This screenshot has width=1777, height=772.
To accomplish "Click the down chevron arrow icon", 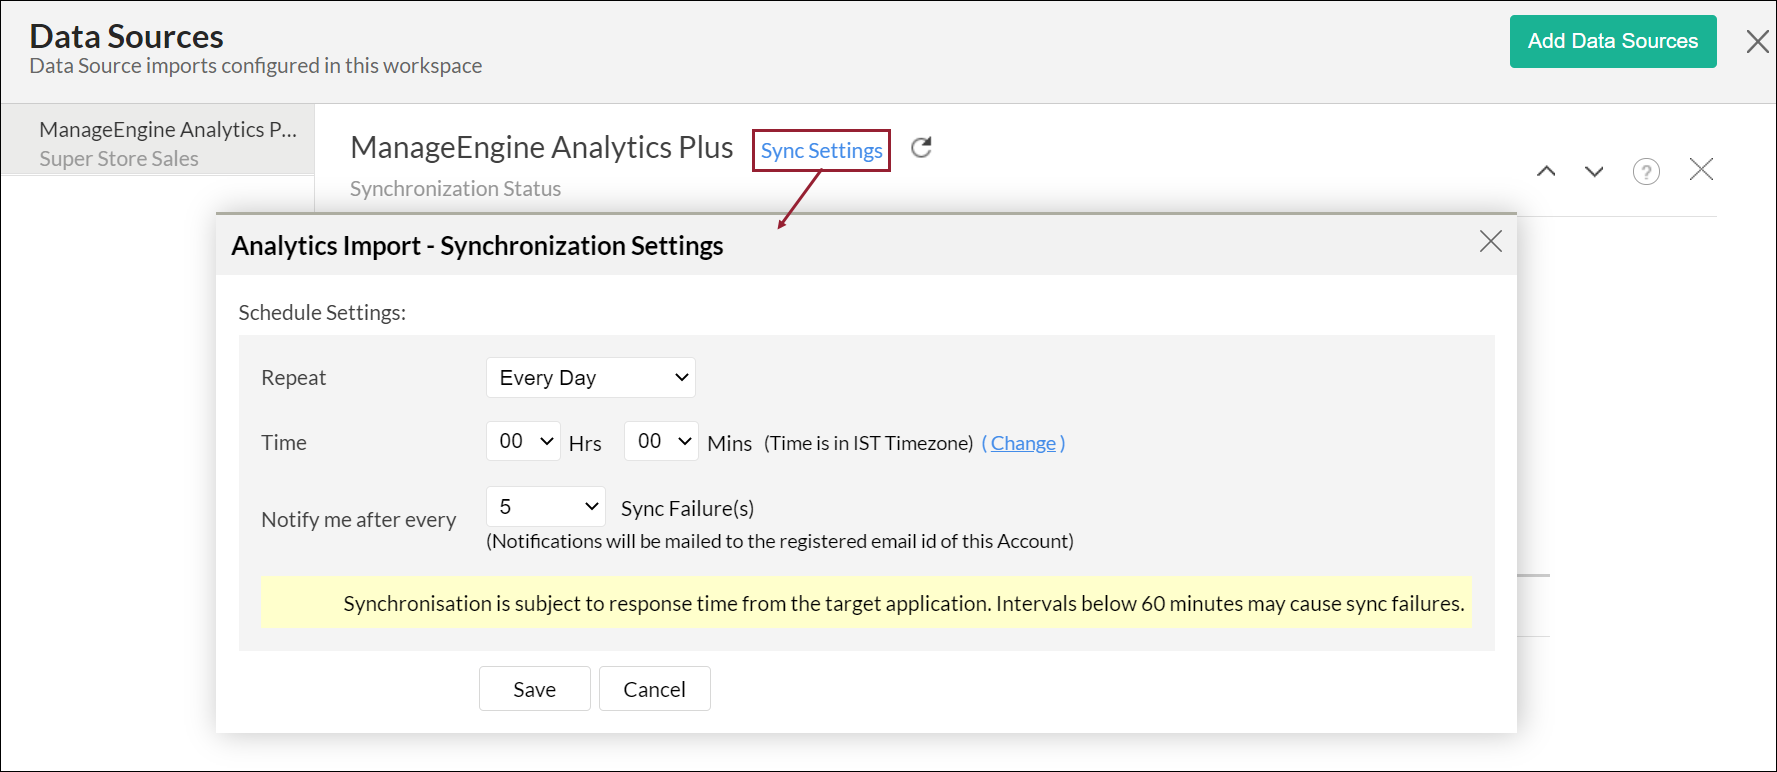I will point(1594,171).
